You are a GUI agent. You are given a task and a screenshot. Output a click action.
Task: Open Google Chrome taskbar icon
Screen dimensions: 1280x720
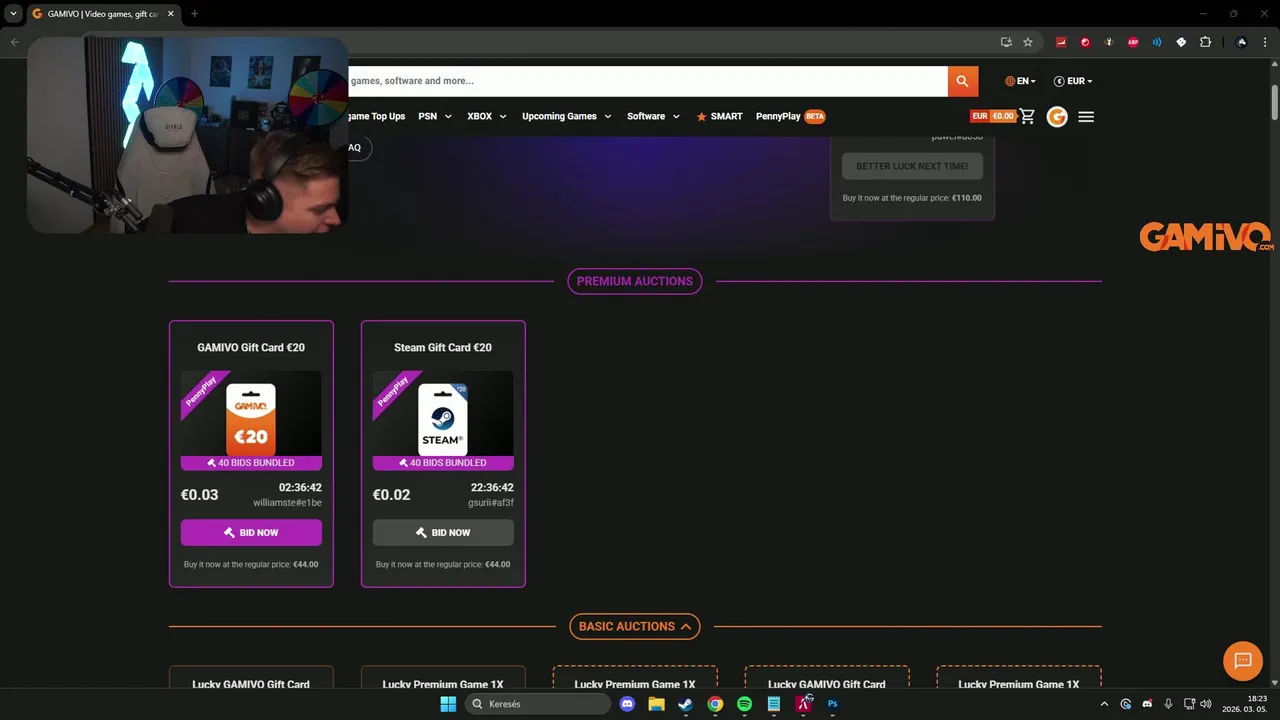[715, 704]
